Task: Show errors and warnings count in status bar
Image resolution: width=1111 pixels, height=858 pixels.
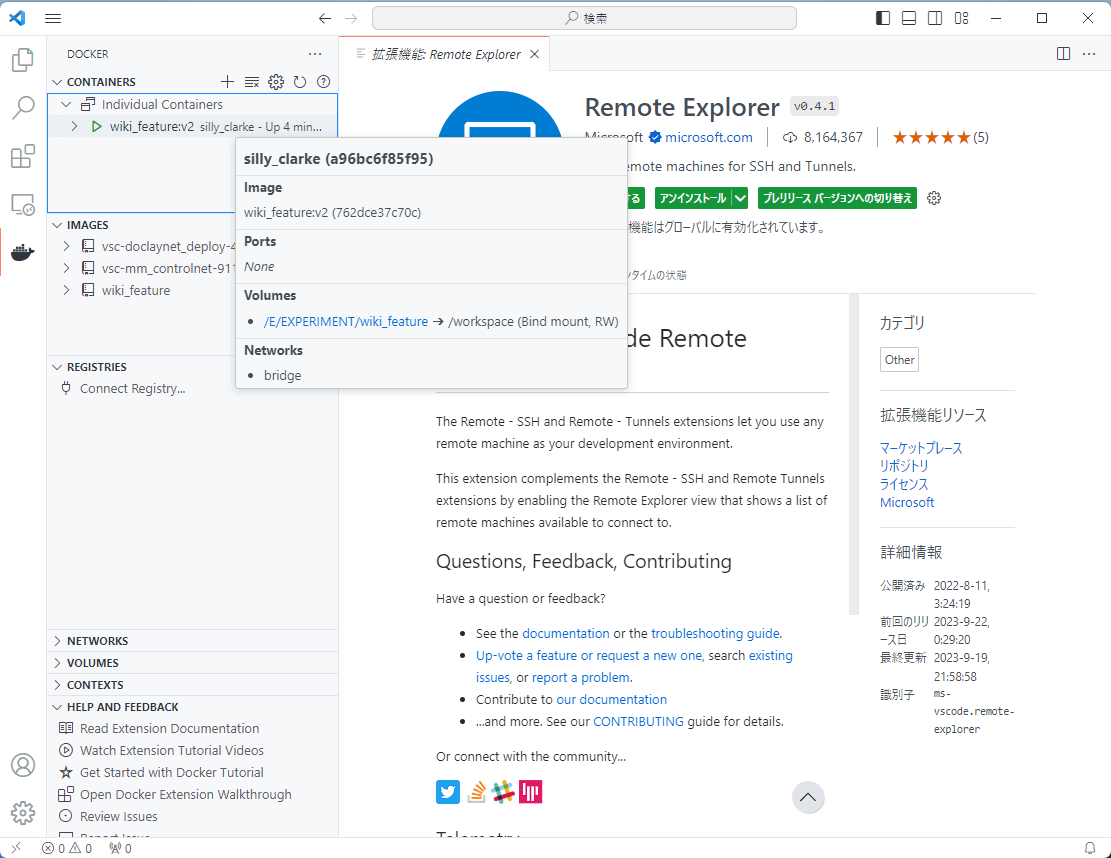Action: 67,848
